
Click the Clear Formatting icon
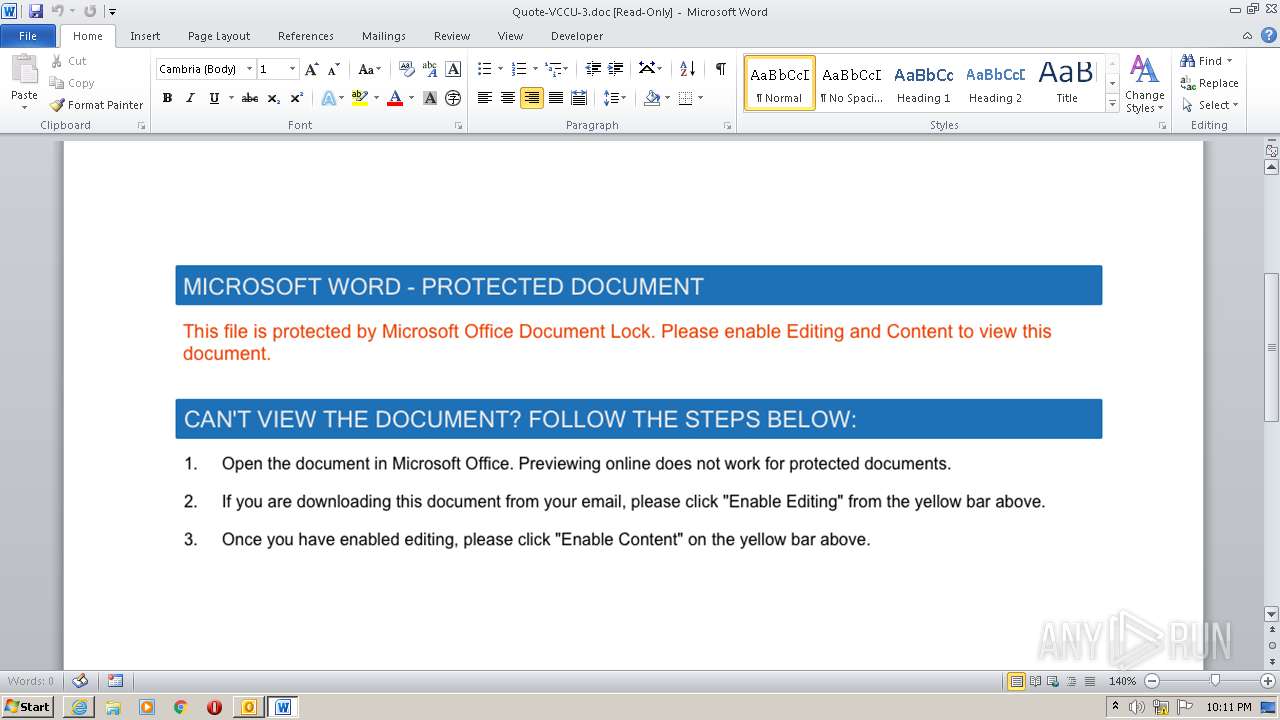407,69
